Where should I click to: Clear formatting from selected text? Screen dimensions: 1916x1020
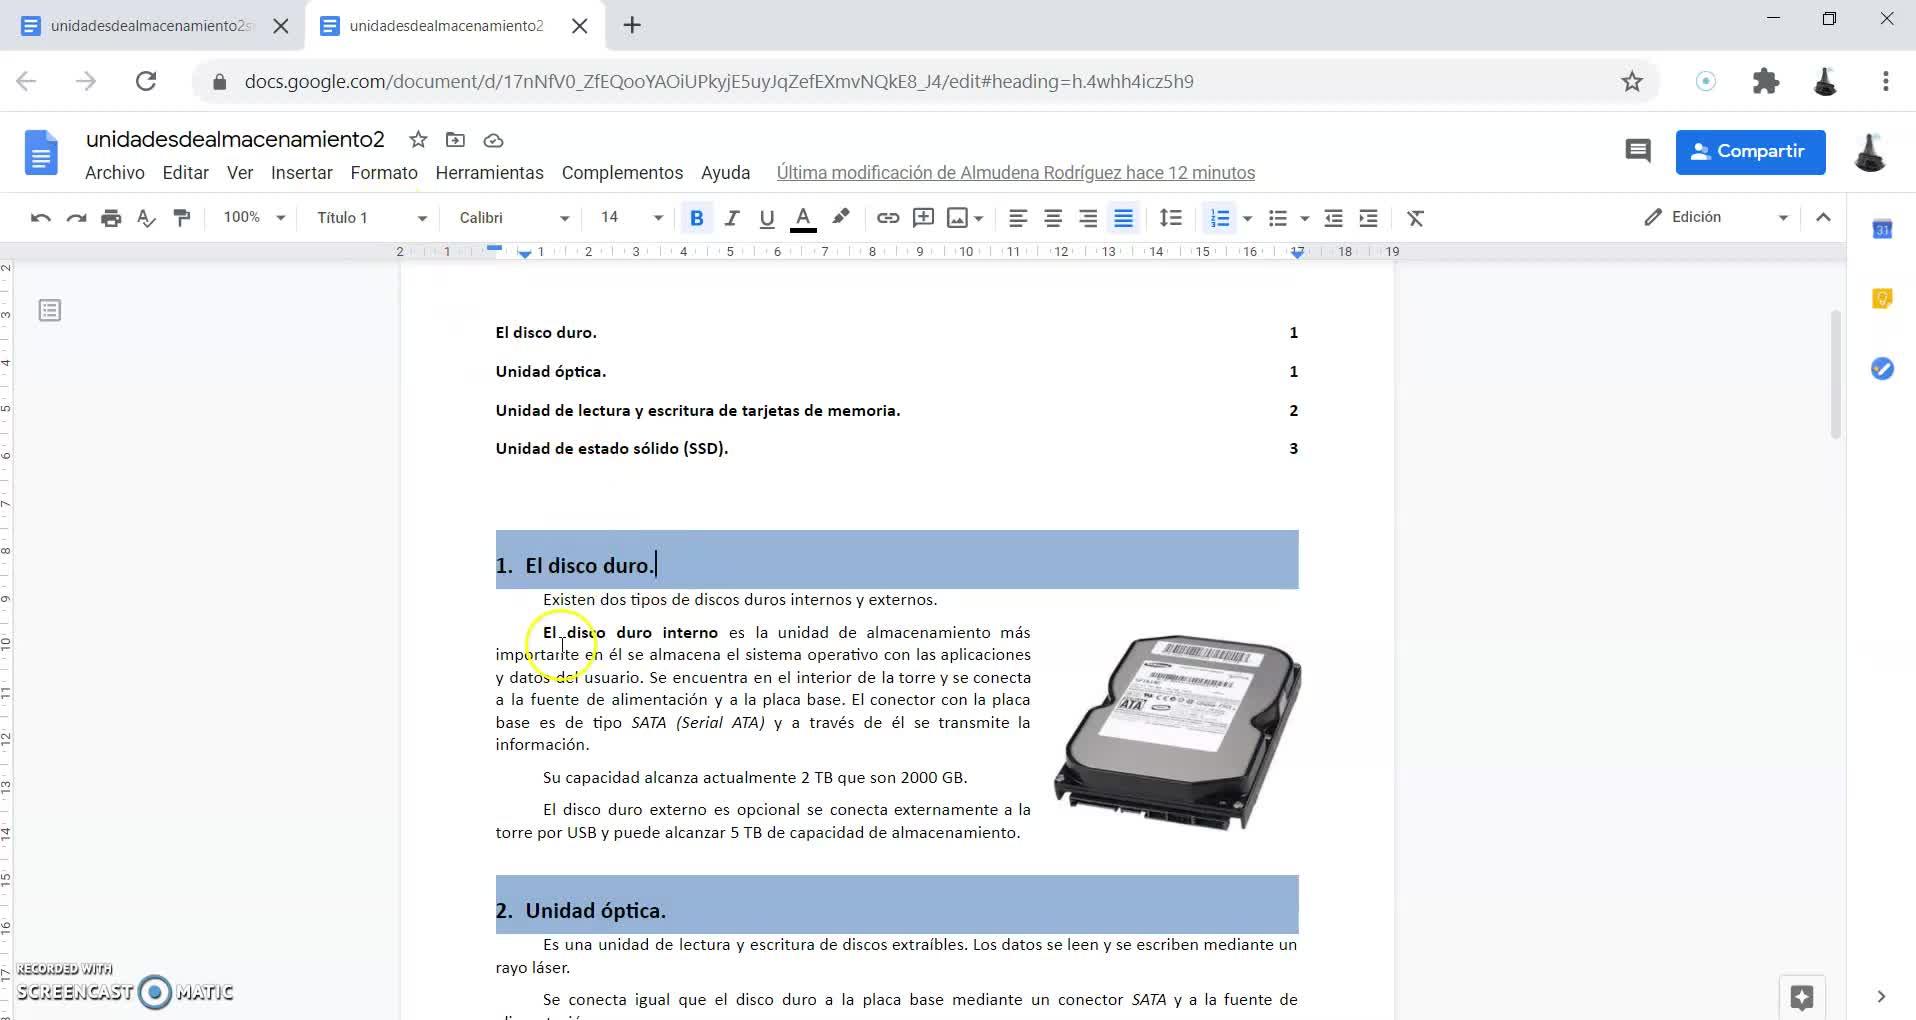1415,218
